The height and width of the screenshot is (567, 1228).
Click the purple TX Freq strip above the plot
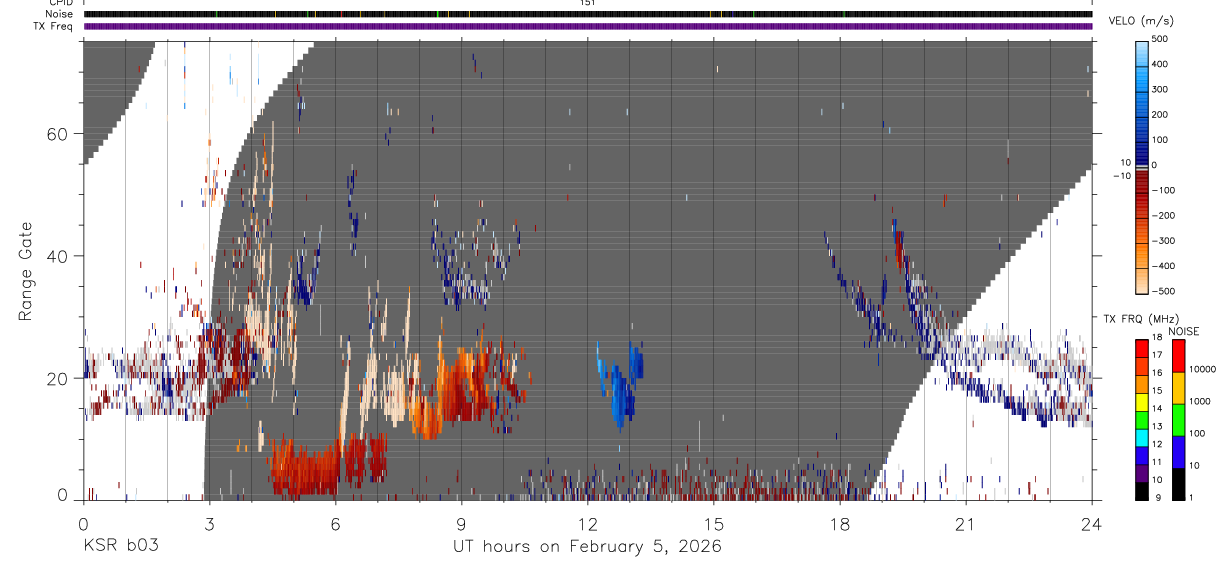point(588,26)
